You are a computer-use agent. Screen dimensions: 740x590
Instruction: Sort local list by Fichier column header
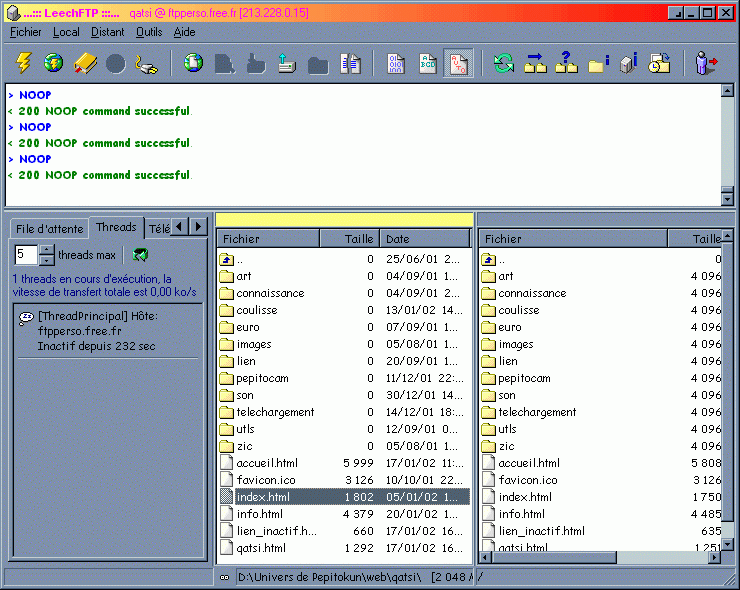pyautogui.click(x=268, y=239)
